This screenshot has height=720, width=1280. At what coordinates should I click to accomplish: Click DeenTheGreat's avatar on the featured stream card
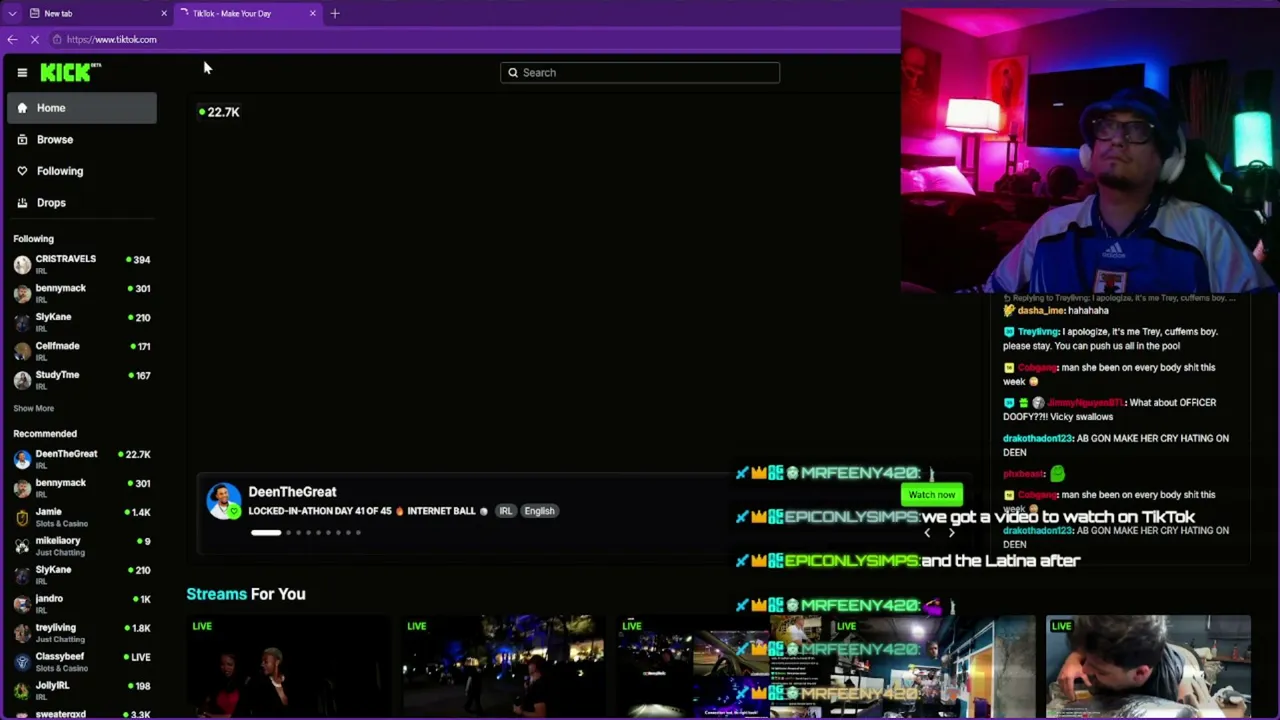point(223,501)
